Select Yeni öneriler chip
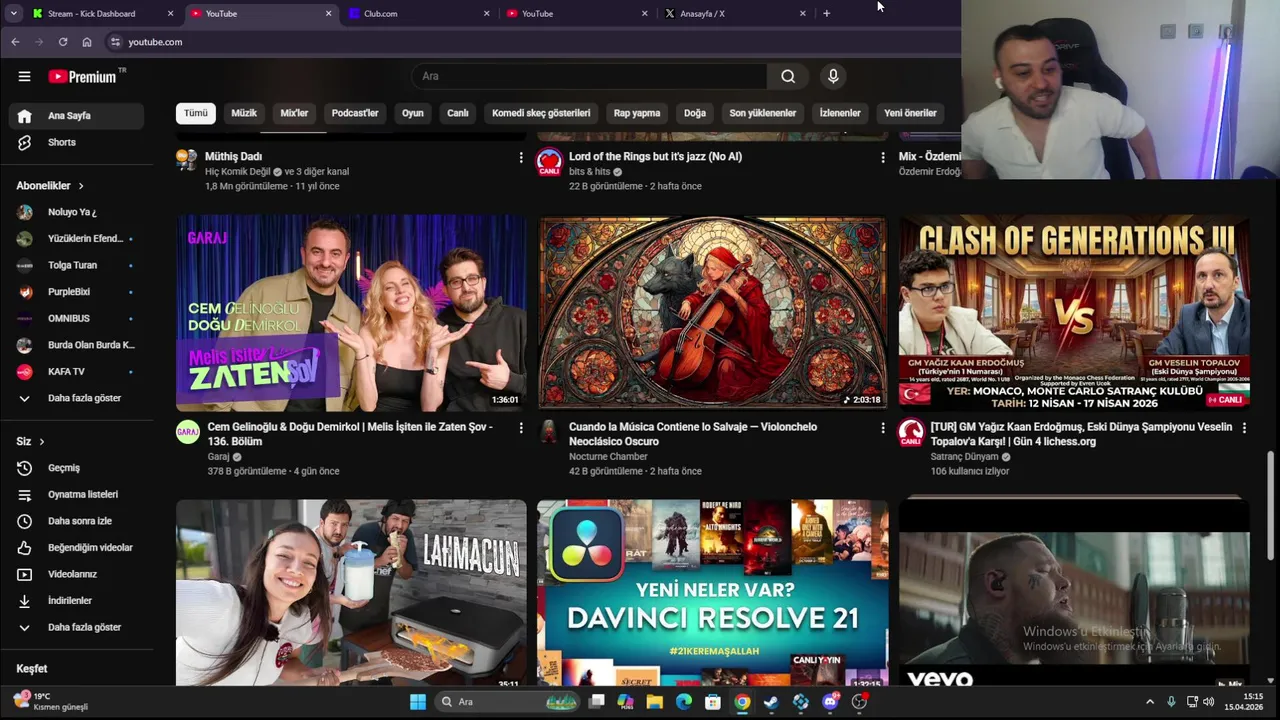1280x720 pixels. tap(910, 113)
